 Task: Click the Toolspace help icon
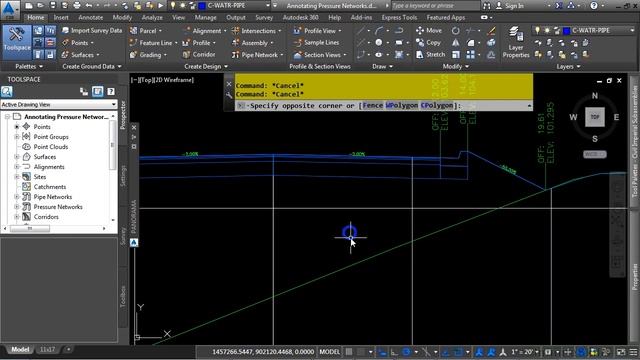pos(111,91)
